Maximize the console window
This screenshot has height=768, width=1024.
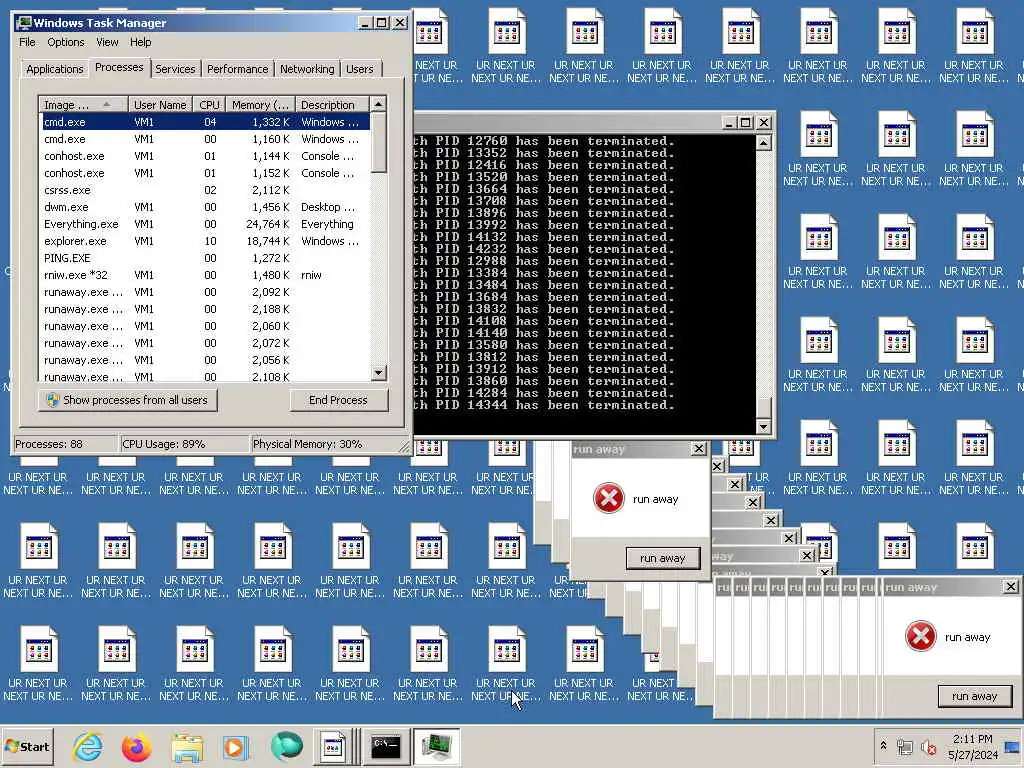[x=746, y=122]
